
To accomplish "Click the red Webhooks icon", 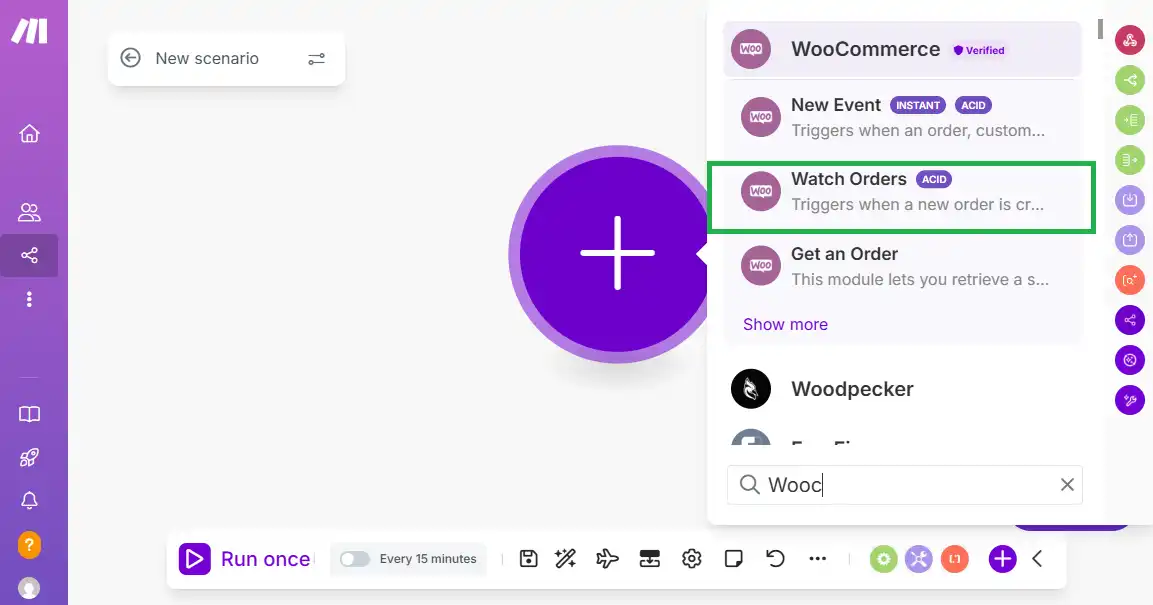I will coord(1130,40).
